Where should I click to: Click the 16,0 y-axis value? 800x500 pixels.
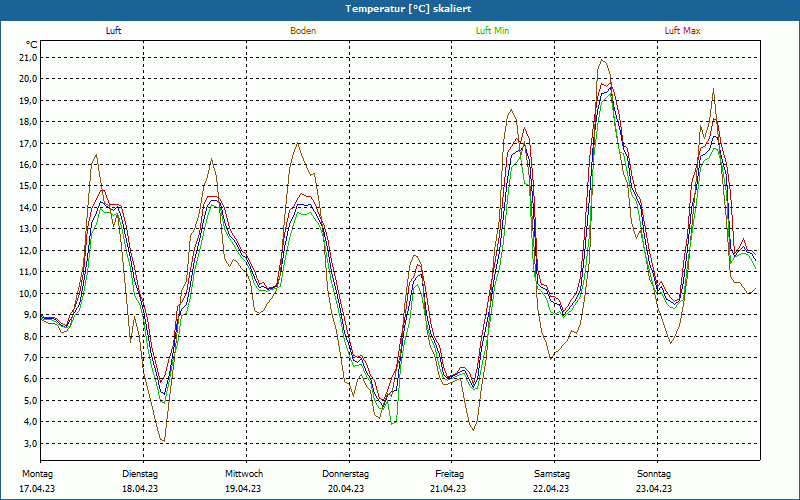coord(28,165)
